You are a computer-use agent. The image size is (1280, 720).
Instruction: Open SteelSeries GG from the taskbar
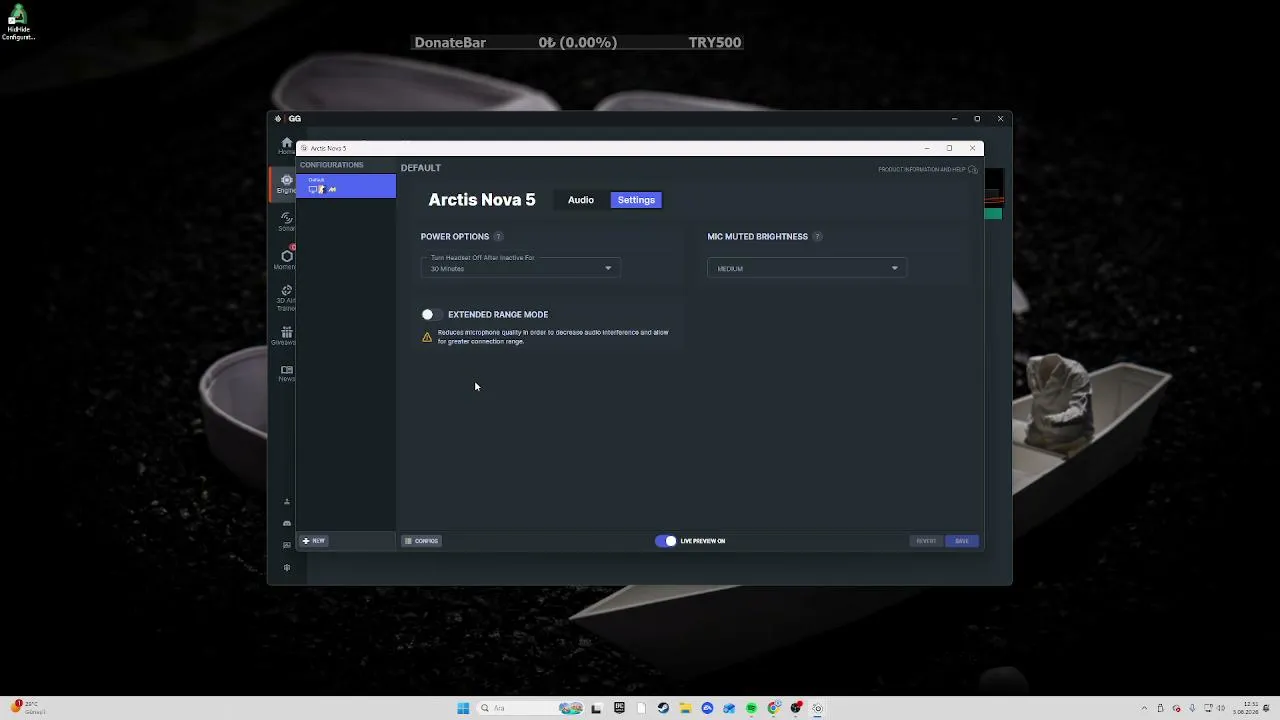coord(818,708)
